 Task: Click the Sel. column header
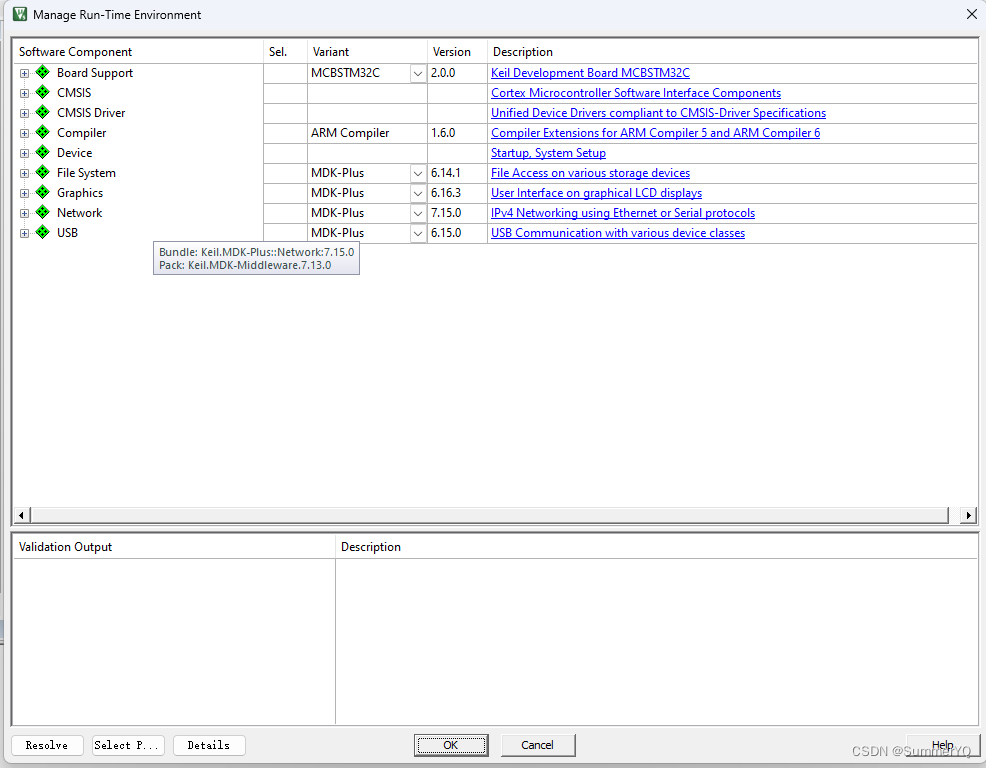pos(285,52)
